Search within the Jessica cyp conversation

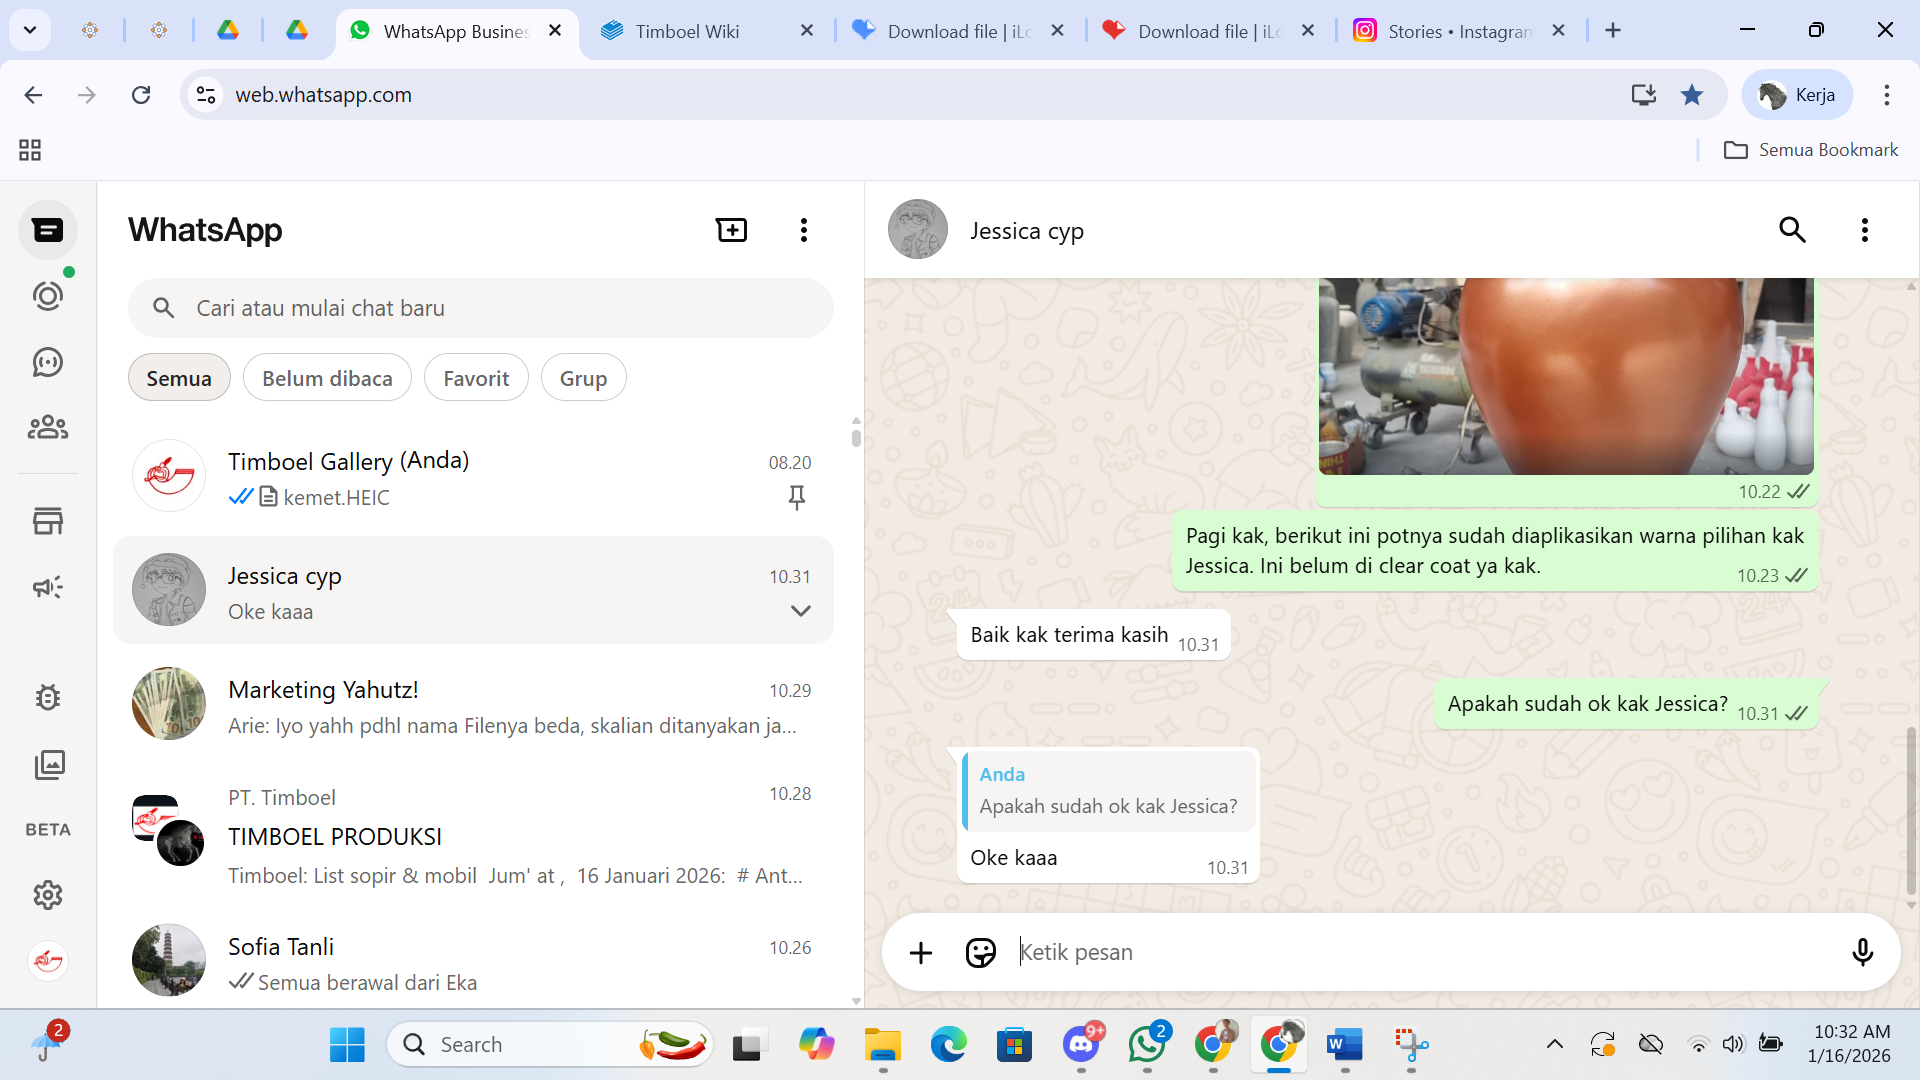pos(1792,230)
